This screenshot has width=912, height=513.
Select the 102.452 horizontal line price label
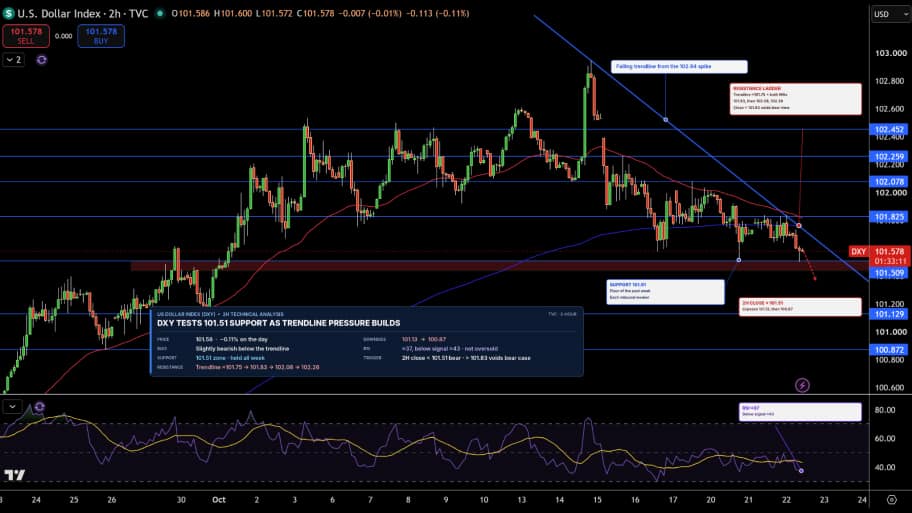pos(889,130)
